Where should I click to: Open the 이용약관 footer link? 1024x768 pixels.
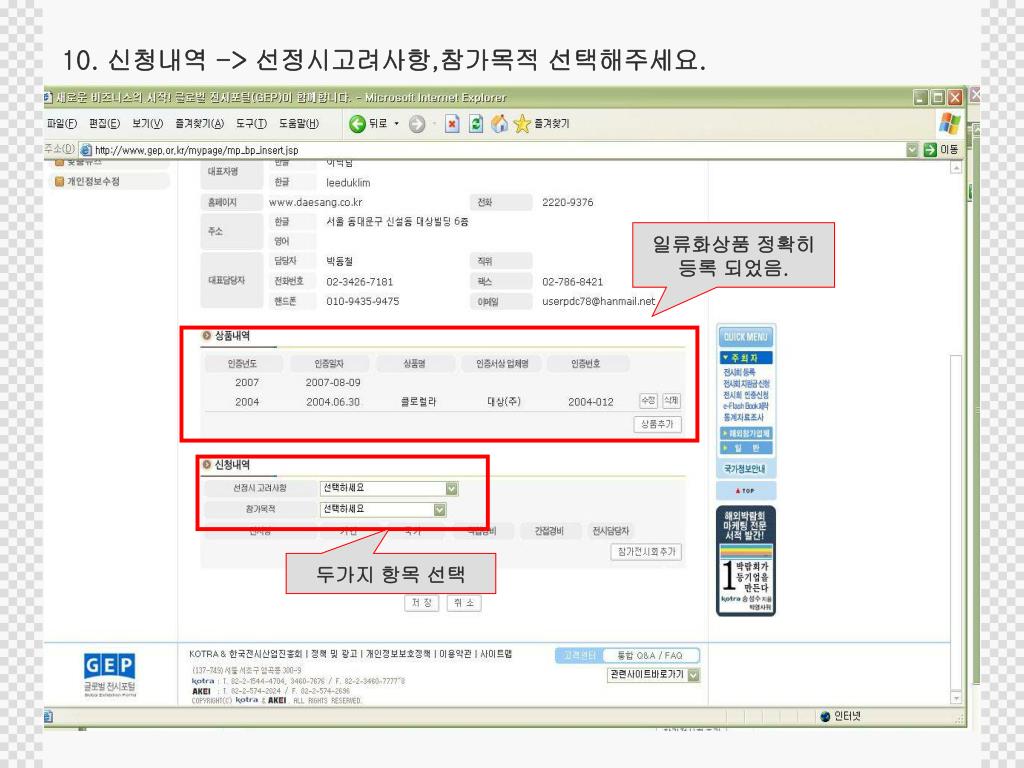456,654
